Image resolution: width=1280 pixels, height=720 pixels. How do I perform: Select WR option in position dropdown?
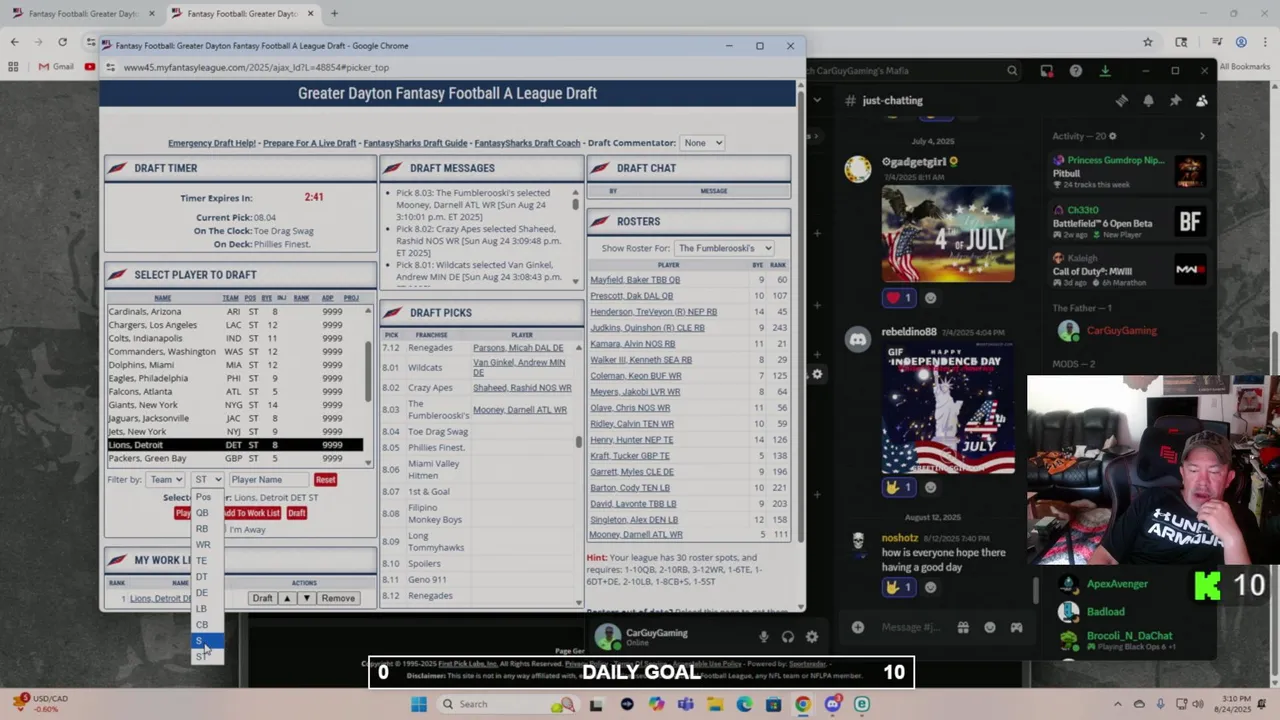tap(203, 545)
